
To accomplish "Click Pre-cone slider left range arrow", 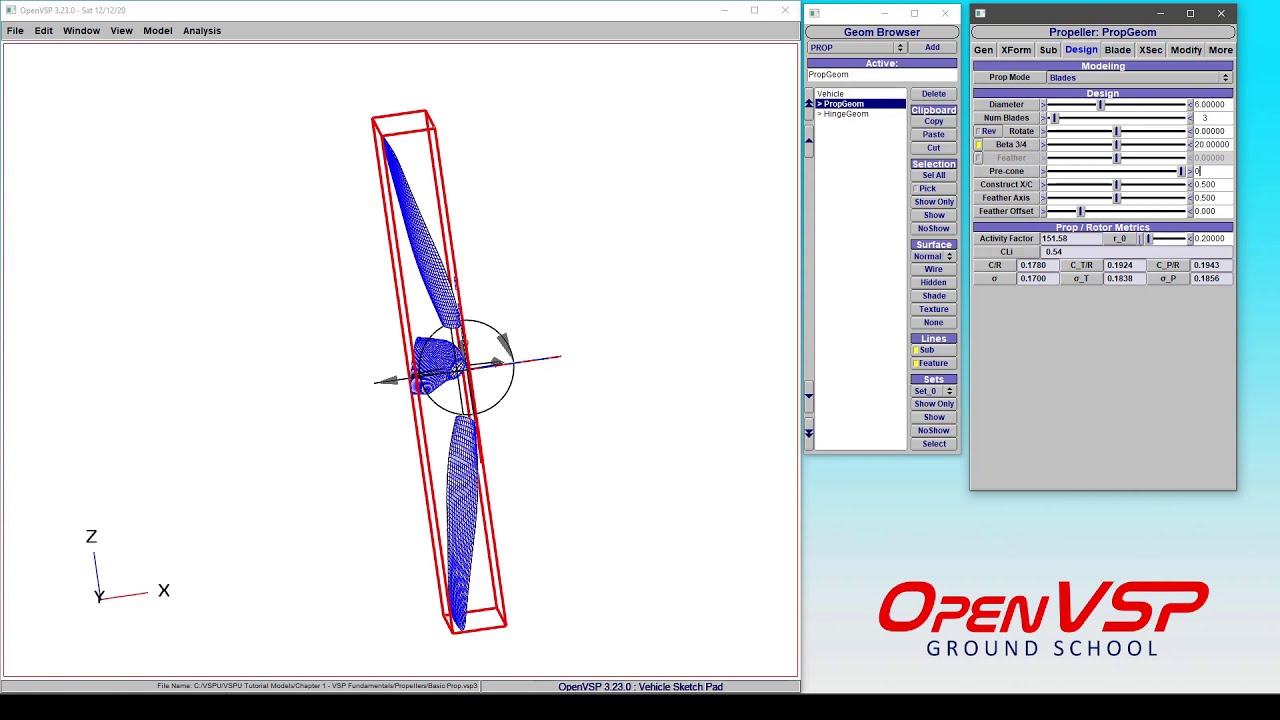I will coord(1043,171).
